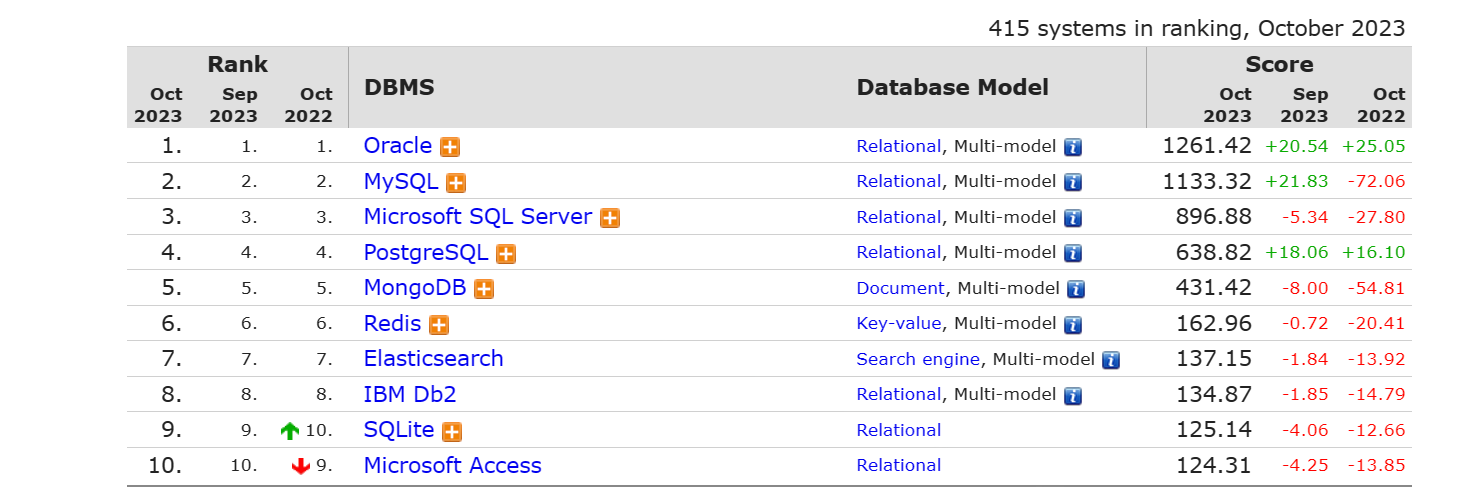Image resolution: width=1480 pixels, height=492 pixels.
Task: Select the score 896.88
Action: (x=1216, y=217)
